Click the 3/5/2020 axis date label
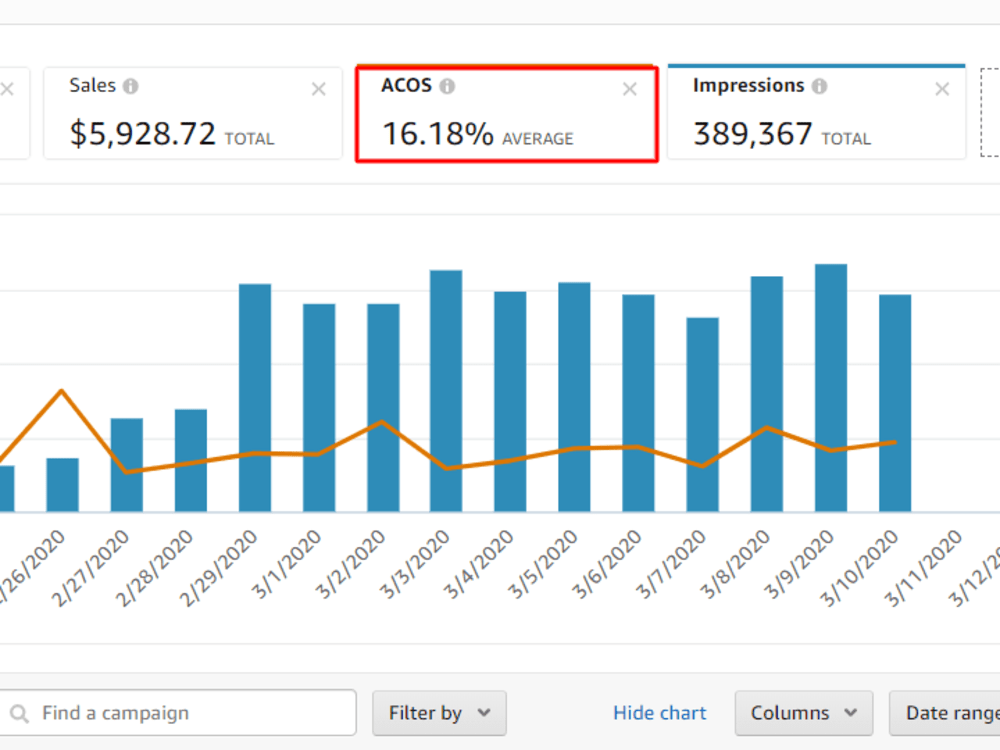Viewport: 1000px width, 750px height. pos(543,565)
